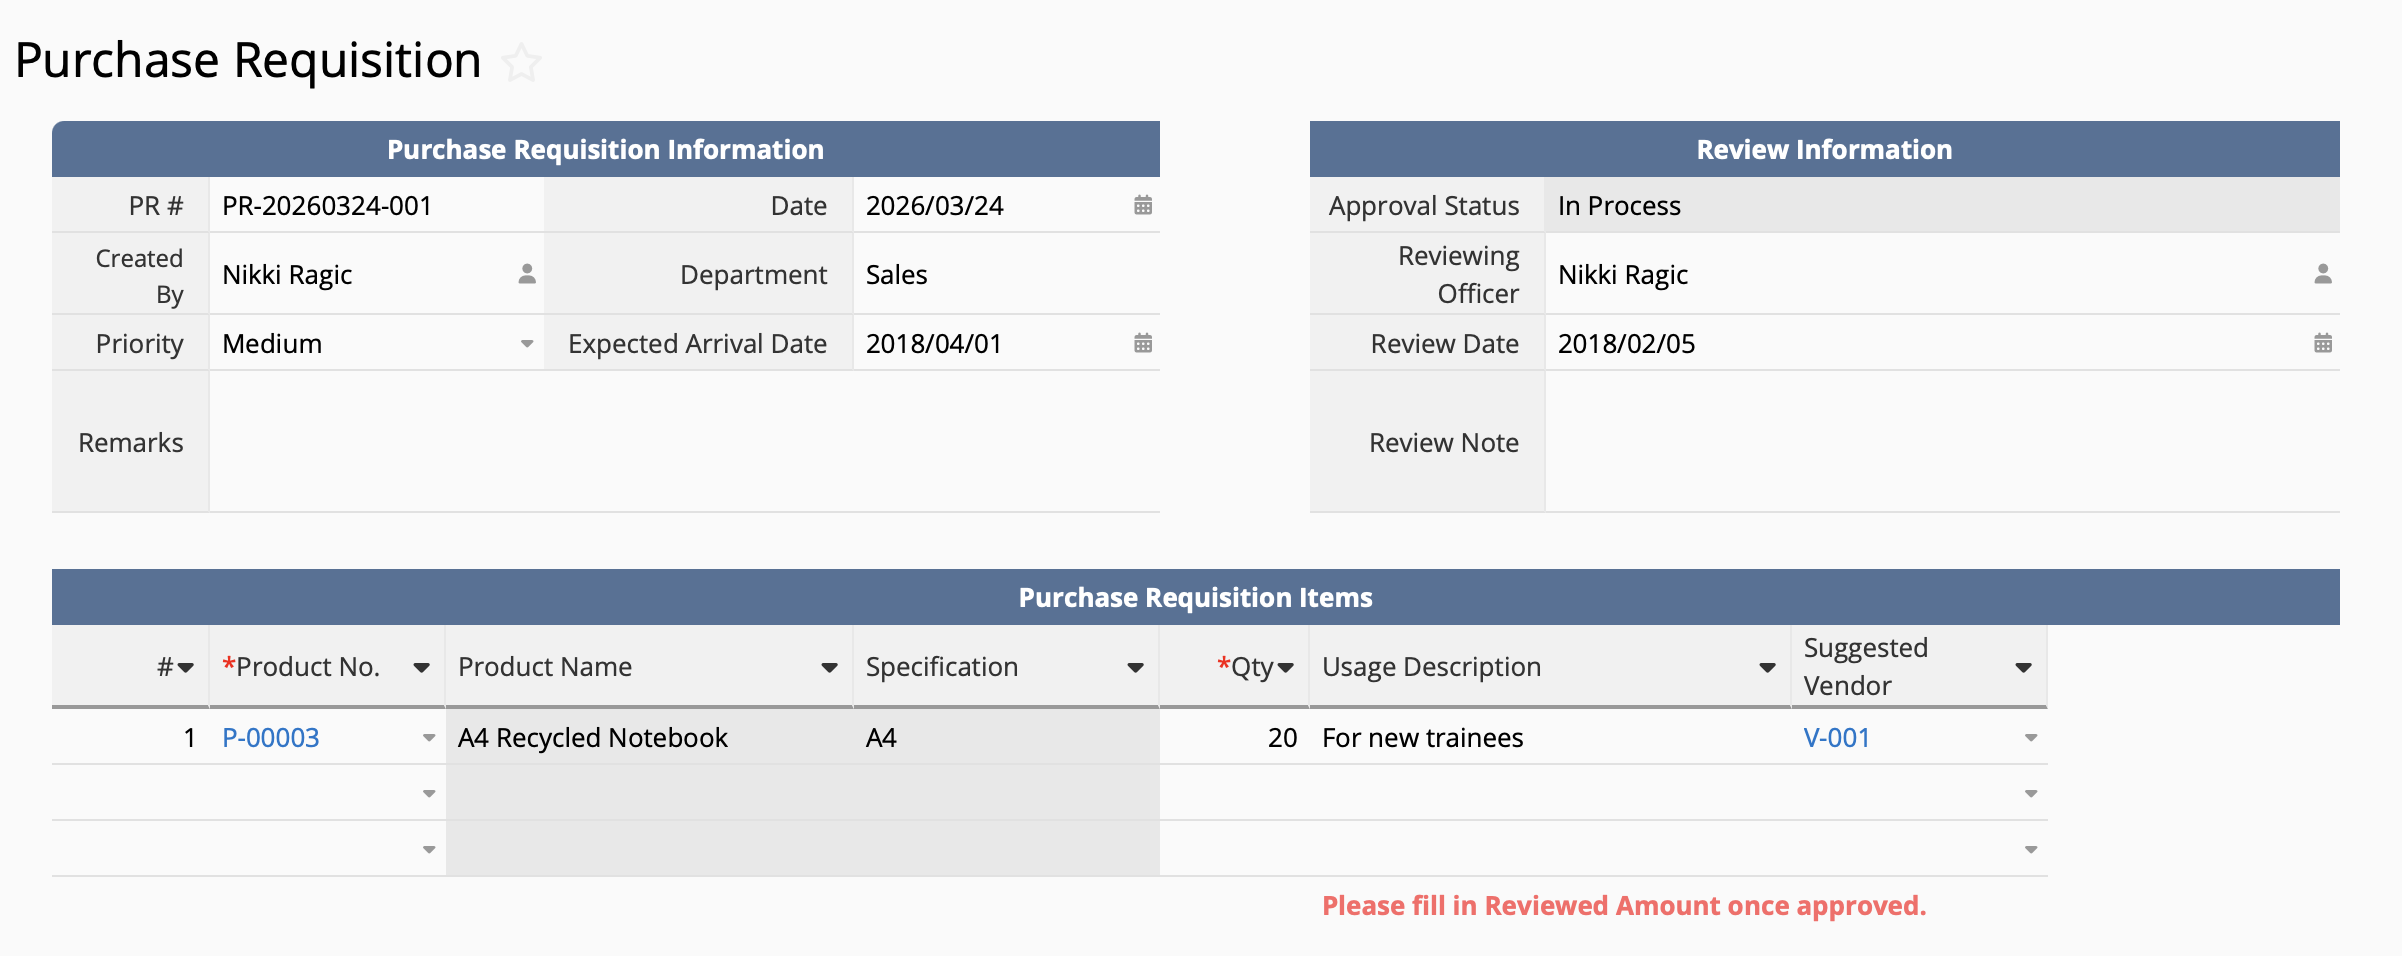Open calendar picker for Review Date
The height and width of the screenshot is (956, 2402).
pyautogui.click(x=2322, y=344)
